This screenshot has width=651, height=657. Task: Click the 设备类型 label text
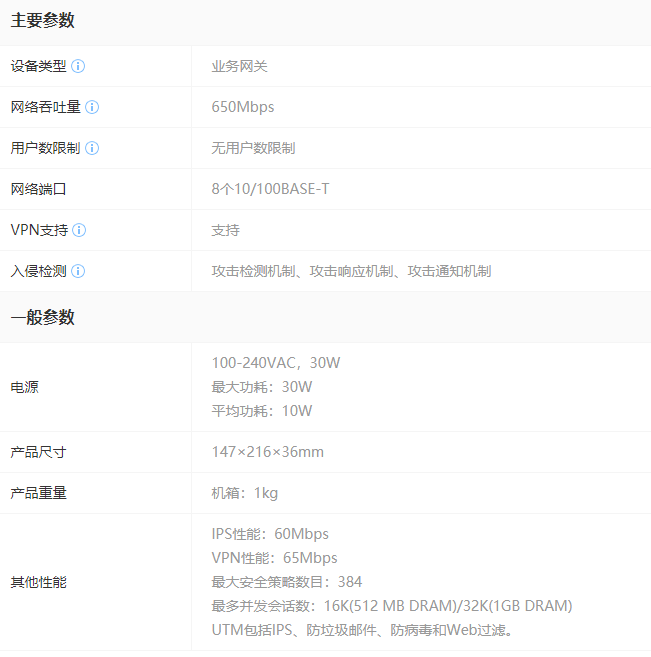click(38, 66)
